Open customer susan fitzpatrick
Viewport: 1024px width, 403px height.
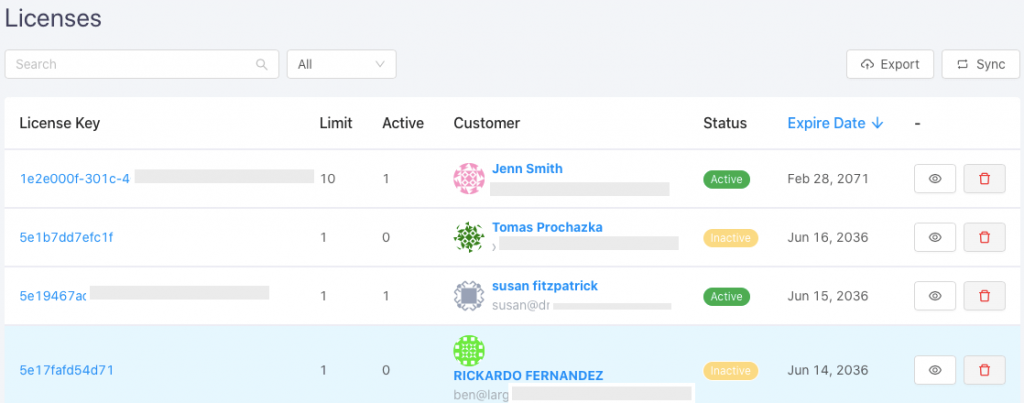[x=545, y=286]
